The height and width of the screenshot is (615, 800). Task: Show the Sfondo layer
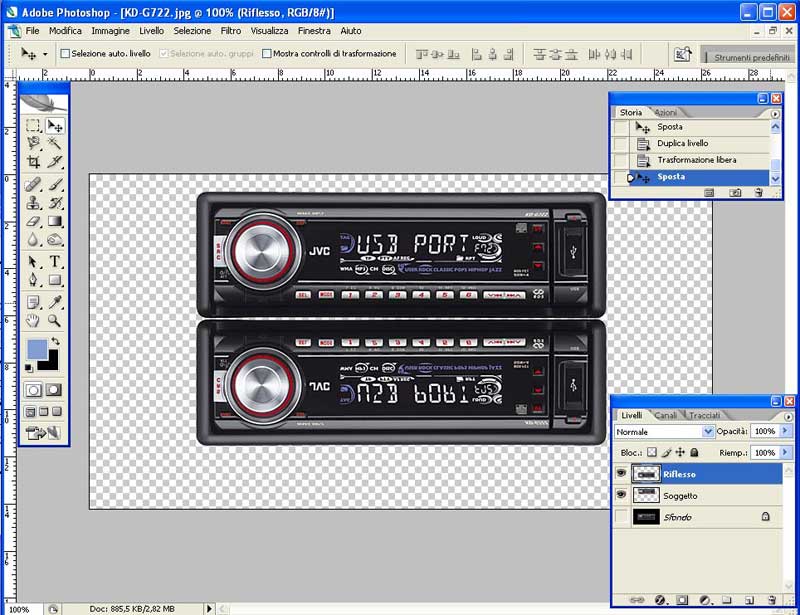[621, 516]
